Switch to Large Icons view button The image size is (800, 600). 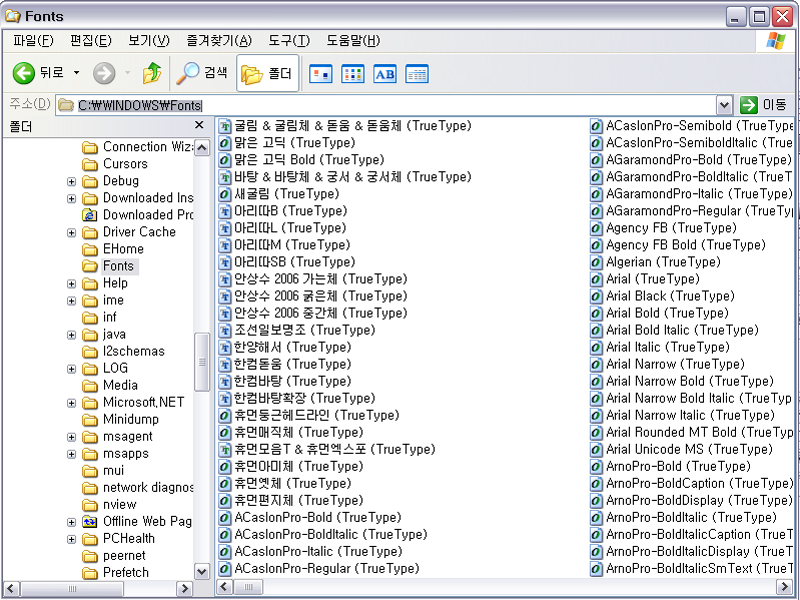321,74
